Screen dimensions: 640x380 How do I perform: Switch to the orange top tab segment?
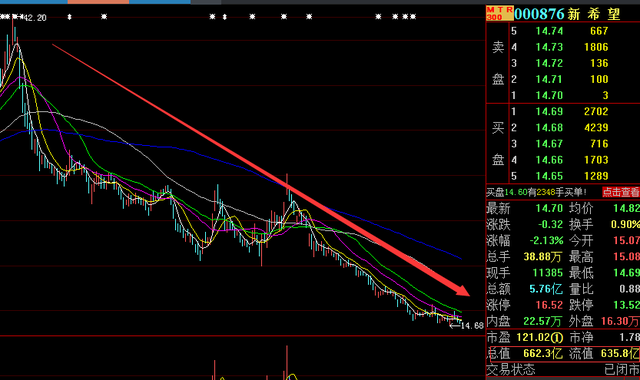[98, 2]
